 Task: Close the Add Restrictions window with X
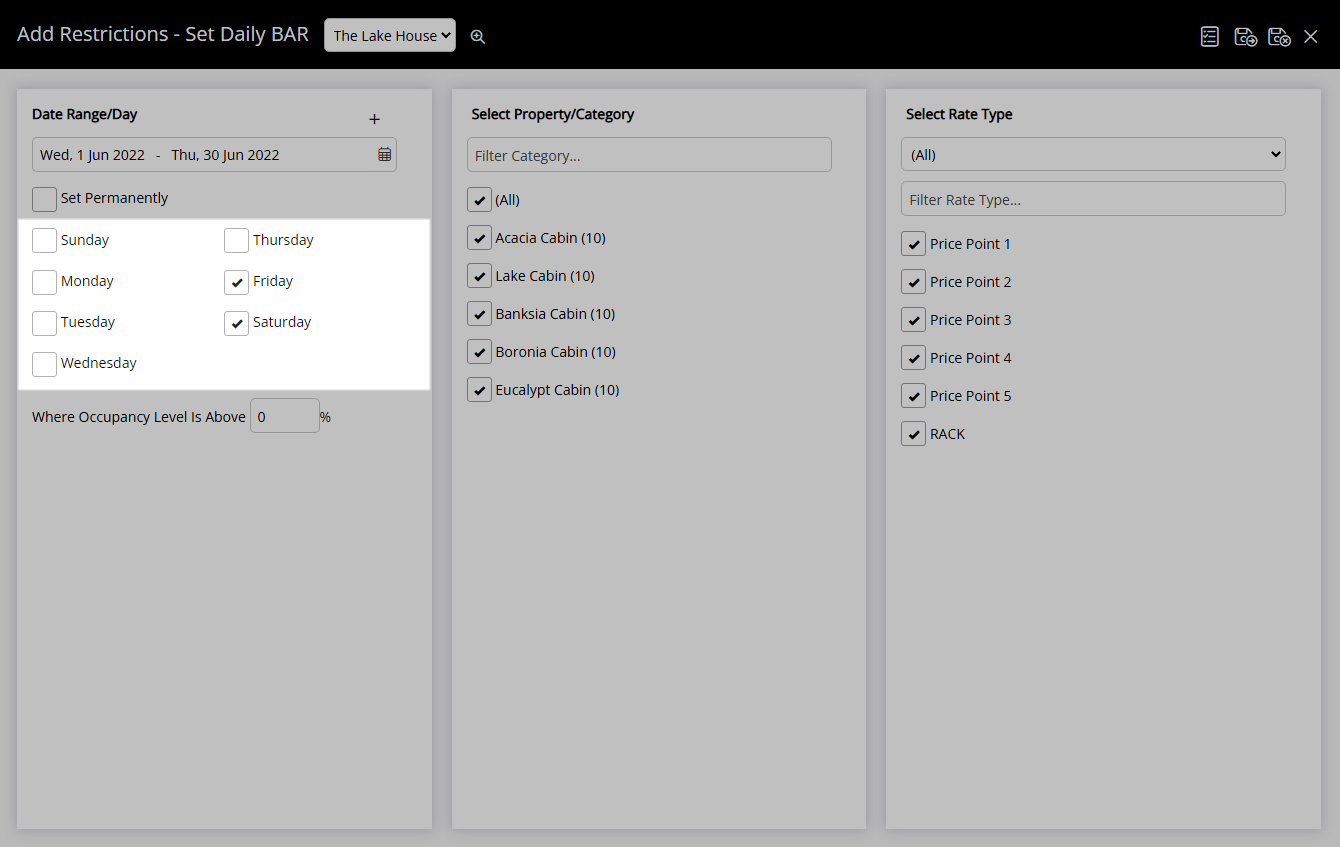pyautogui.click(x=1311, y=36)
